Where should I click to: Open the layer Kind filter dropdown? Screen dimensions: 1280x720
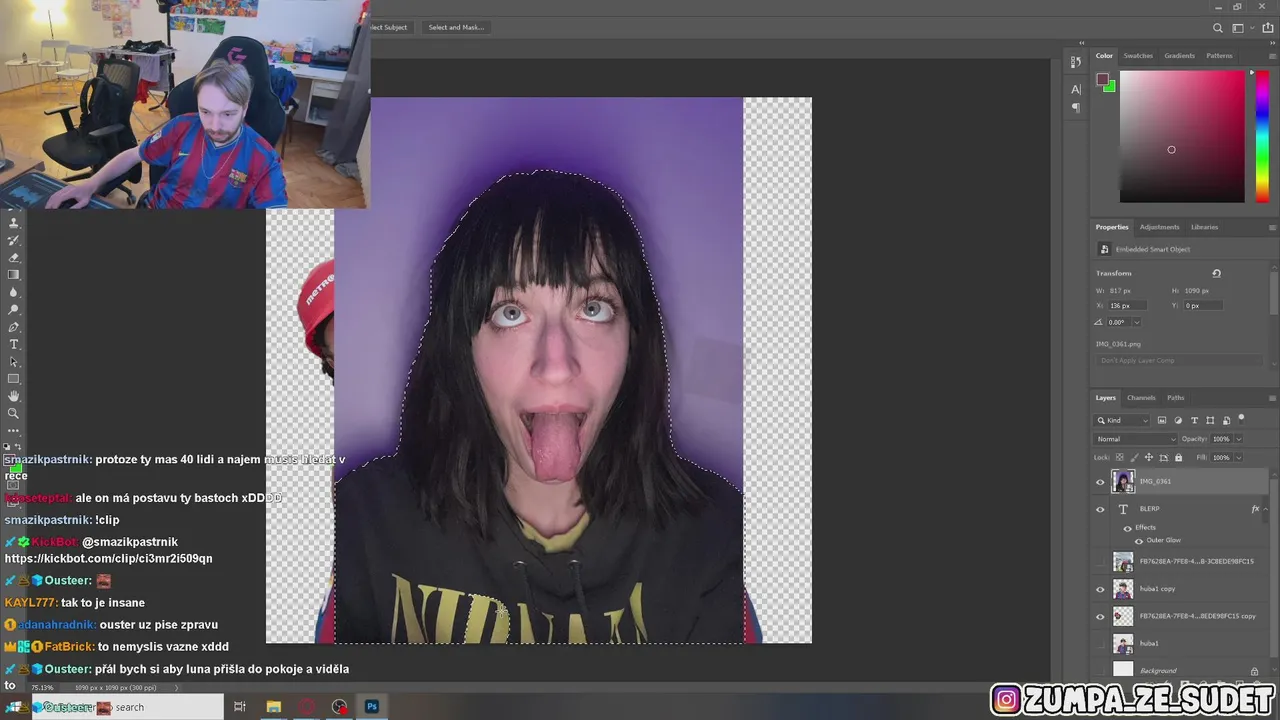pos(1122,420)
